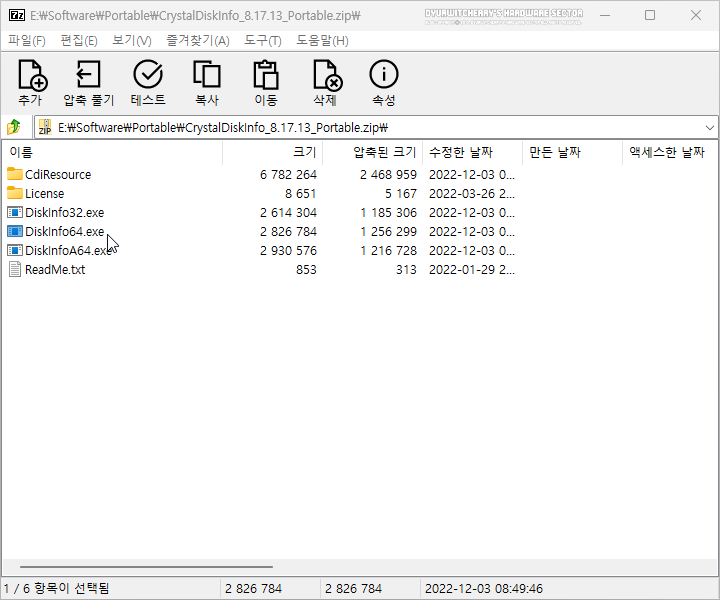Click size value 2 614 304
The height and width of the screenshot is (600, 720).
coord(288,213)
